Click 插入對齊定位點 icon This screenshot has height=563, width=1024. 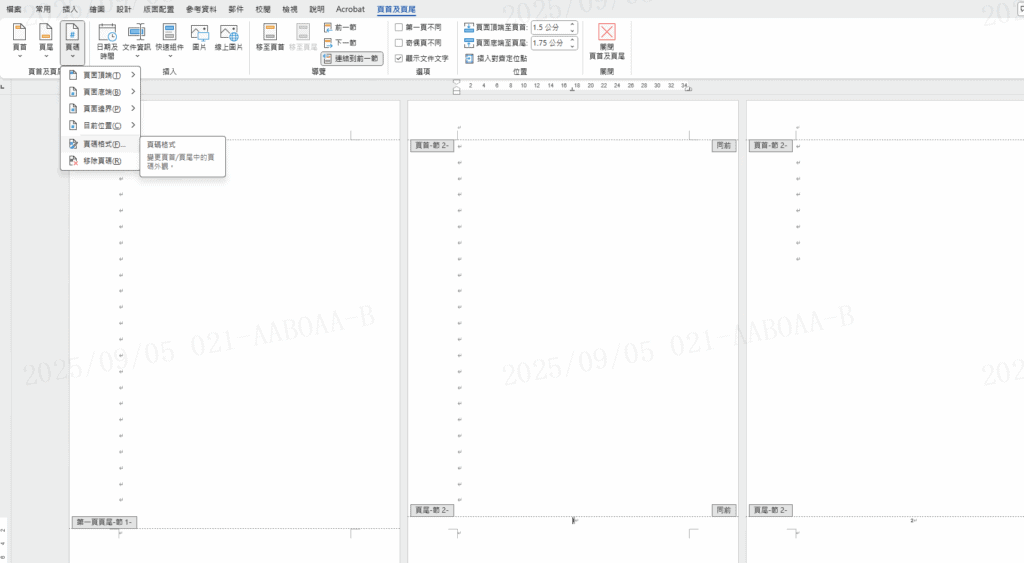point(470,59)
